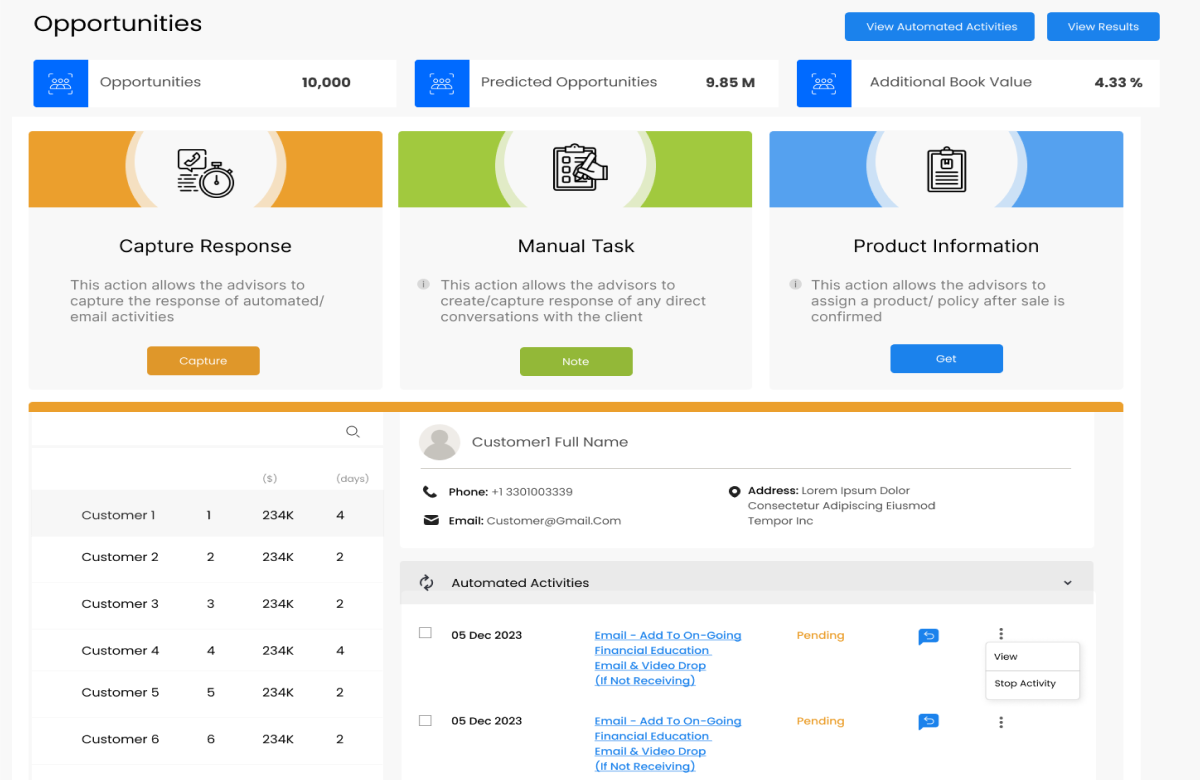Collapse the Automated Activities section chevron
This screenshot has width=1200, height=780.
click(x=1067, y=583)
